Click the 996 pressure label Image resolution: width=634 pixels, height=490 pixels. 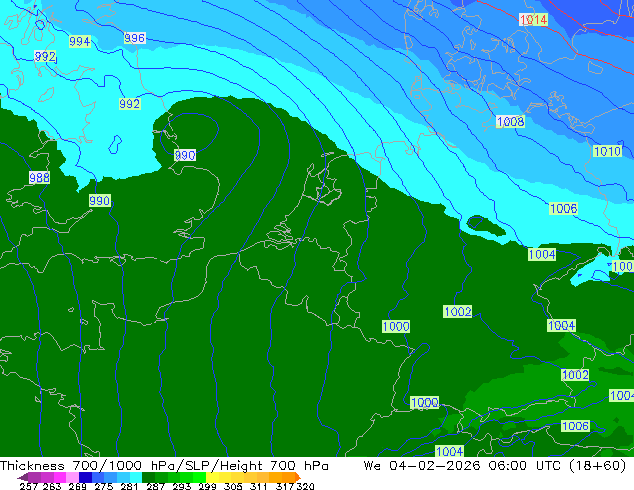point(134,38)
